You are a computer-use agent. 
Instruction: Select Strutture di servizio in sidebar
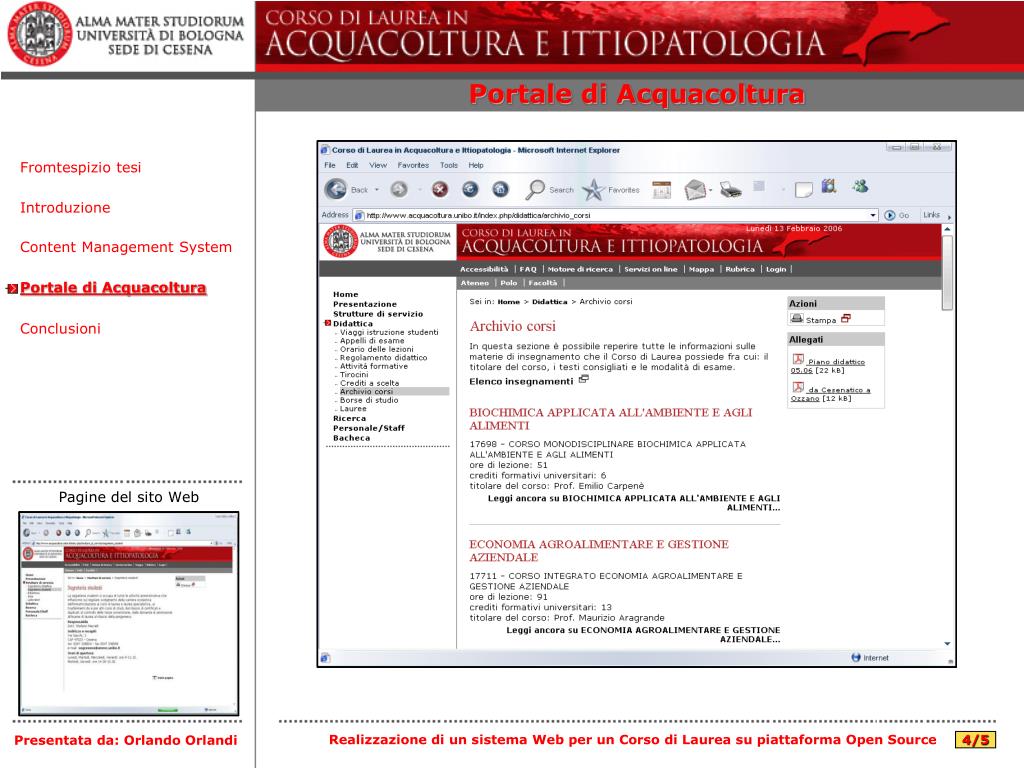click(x=378, y=314)
